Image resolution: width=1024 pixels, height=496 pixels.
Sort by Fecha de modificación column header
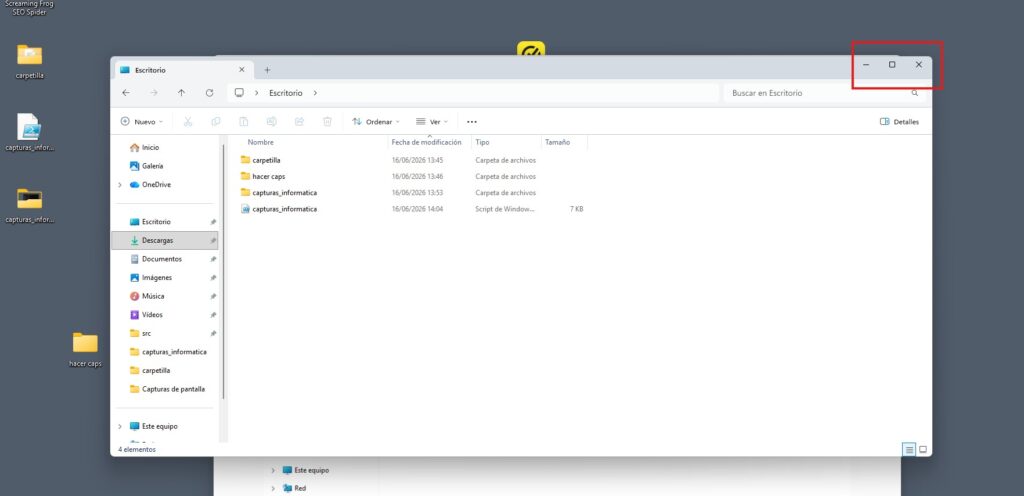pyautogui.click(x=426, y=142)
